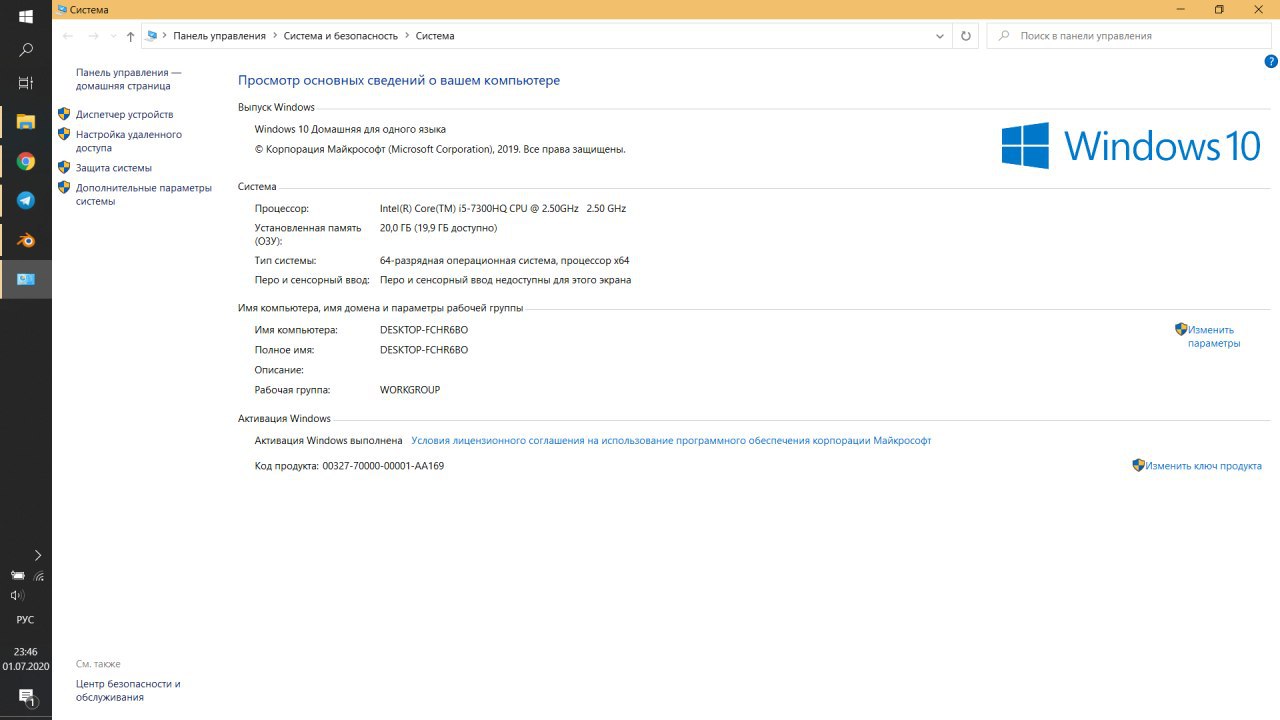Click the address bar computer icon
The image size is (1280, 720).
click(x=152, y=36)
